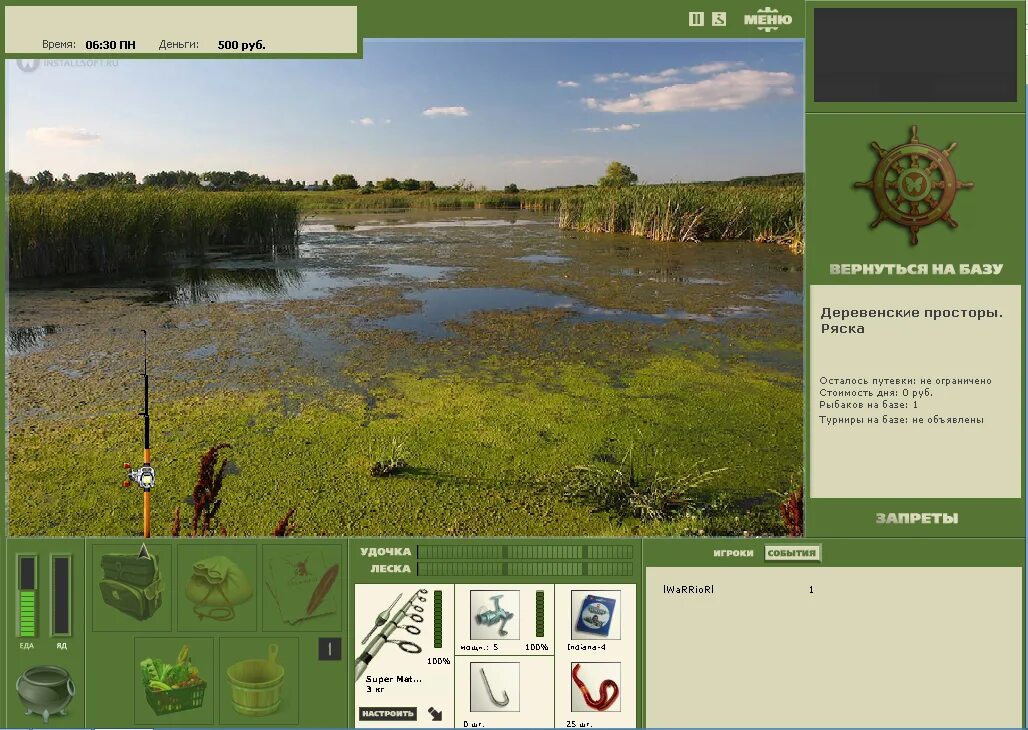This screenshot has width=1028, height=730.
Task: Open the МЕНЮ game menu
Action: click(x=768, y=19)
